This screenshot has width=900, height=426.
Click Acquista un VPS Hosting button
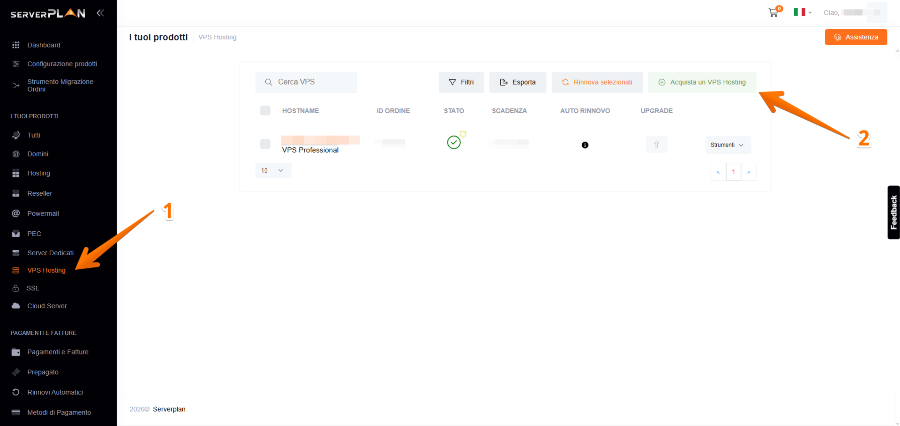tap(702, 82)
